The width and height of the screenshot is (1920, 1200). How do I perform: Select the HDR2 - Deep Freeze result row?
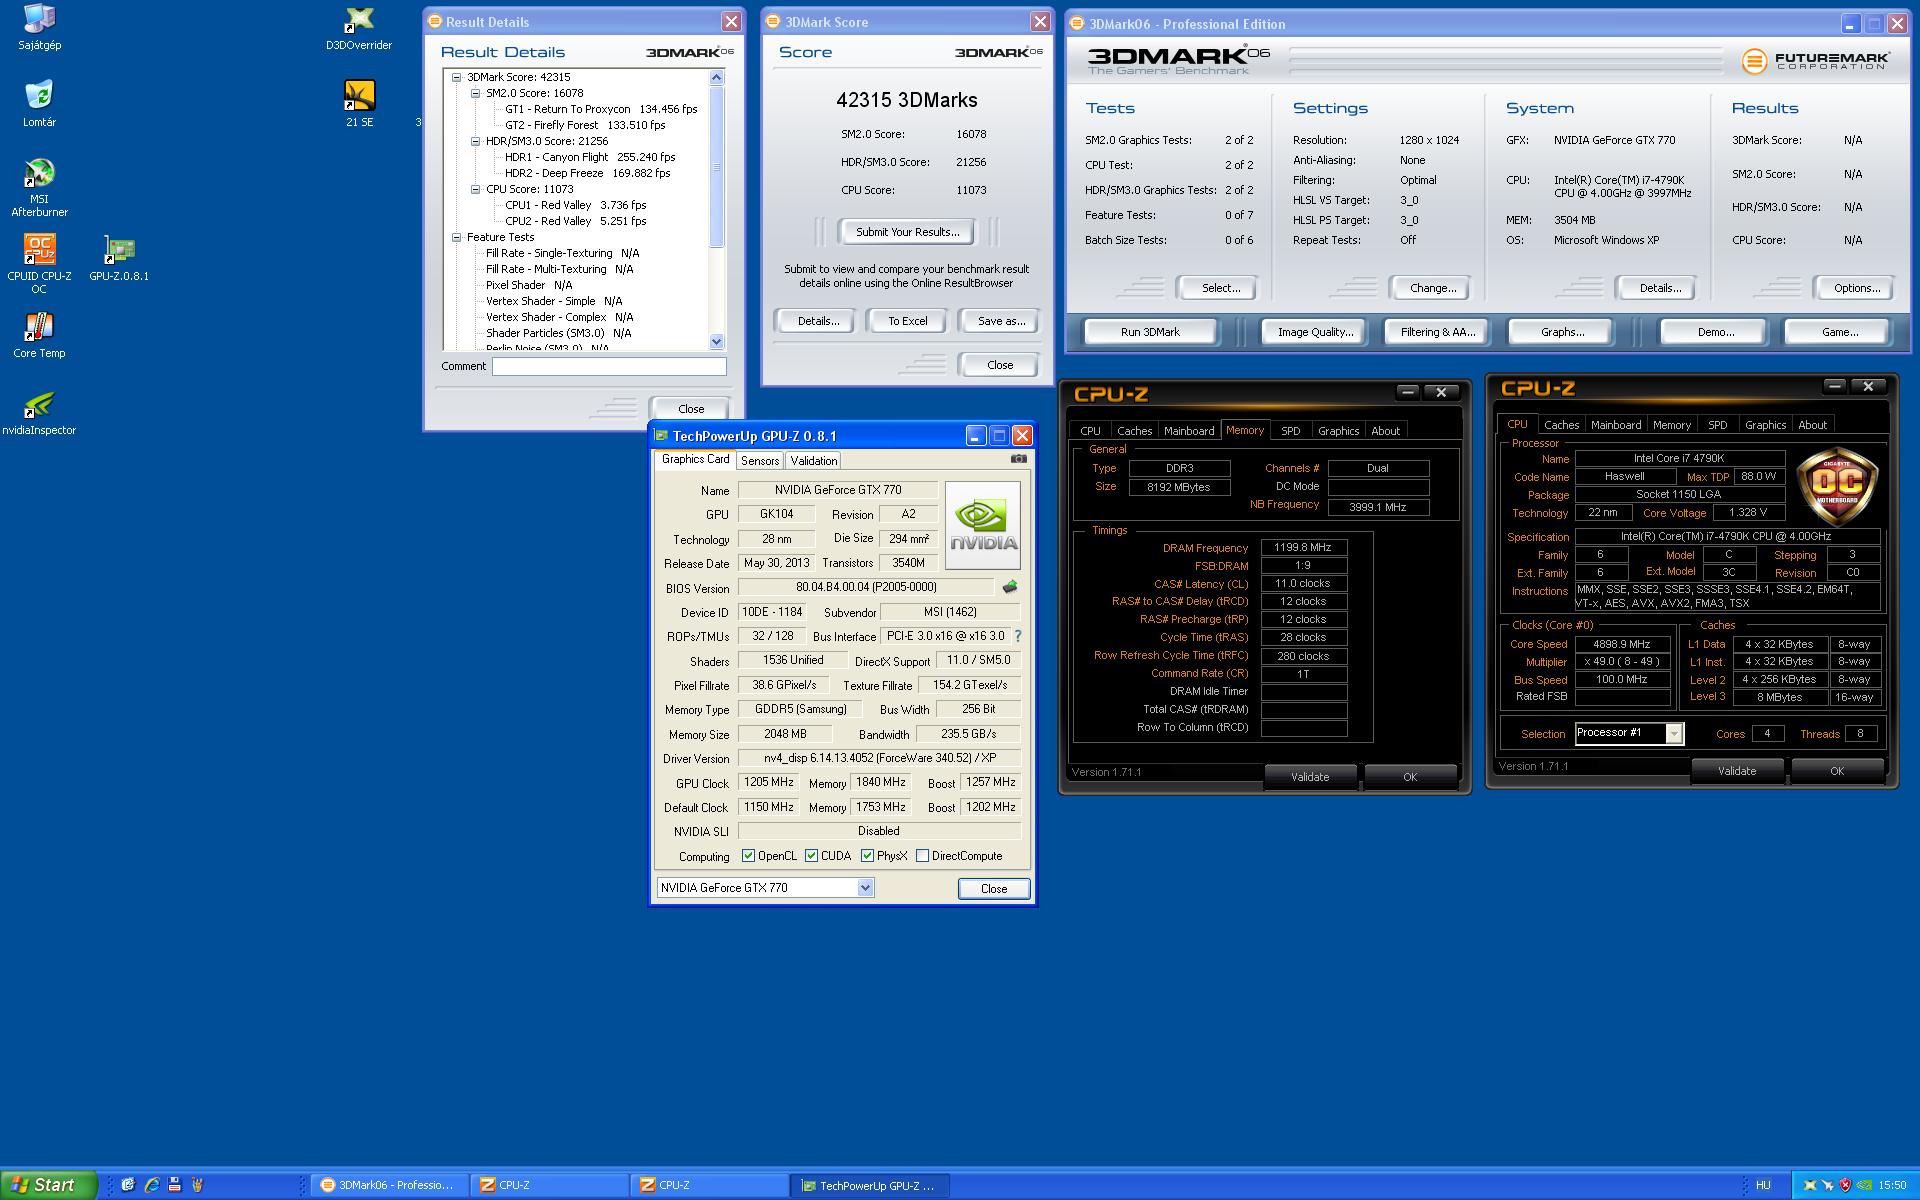coord(587,173)
